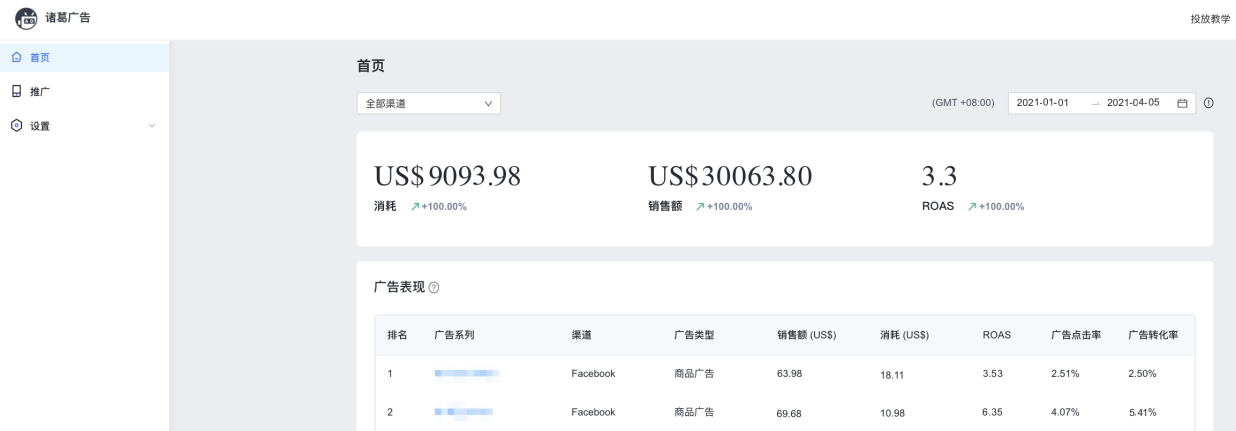Viewport: 1236px width, 431px height.
Task: Click the 10.98 spend cell
Action: coord(893,412)
